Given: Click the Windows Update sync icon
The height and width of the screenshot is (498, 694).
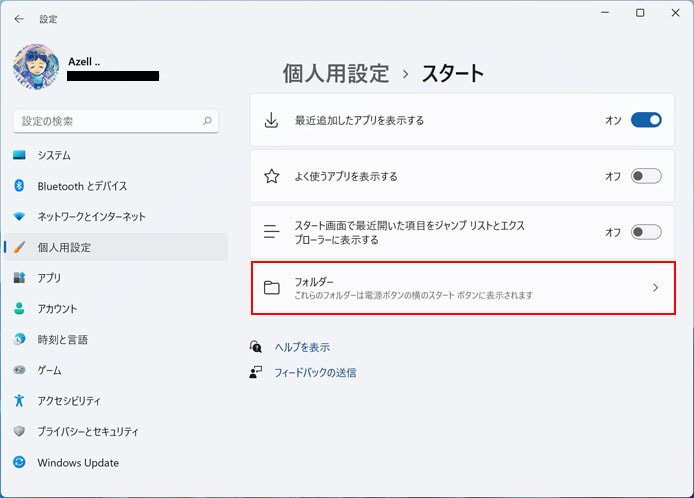Looking at the screenshot, I should pyautogui.click(x=19, y=462).
